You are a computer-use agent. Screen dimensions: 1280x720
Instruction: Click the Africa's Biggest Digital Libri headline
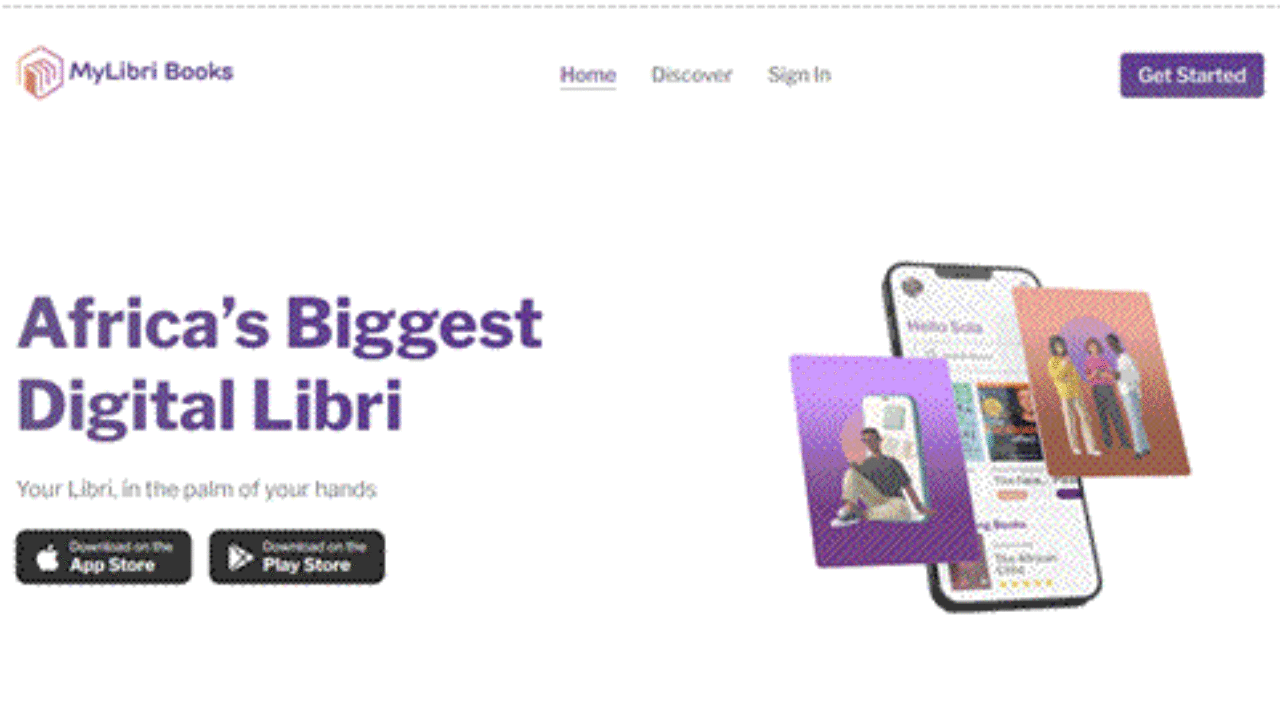(x=280, y=365)
